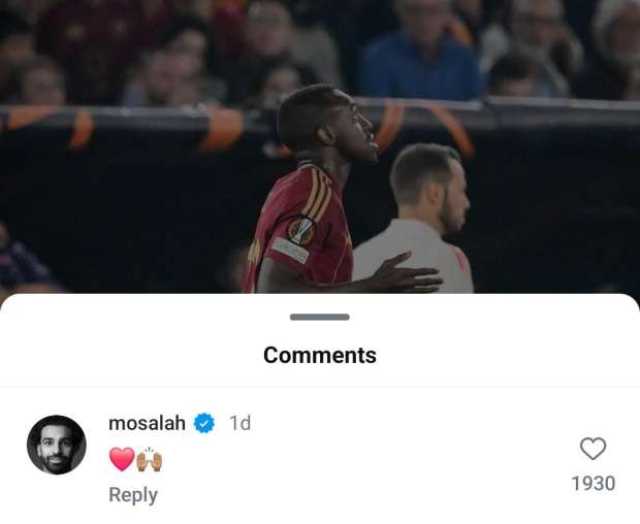Select the raised hands emoji in comment
640x524 pixels.
tap(149, 460)
